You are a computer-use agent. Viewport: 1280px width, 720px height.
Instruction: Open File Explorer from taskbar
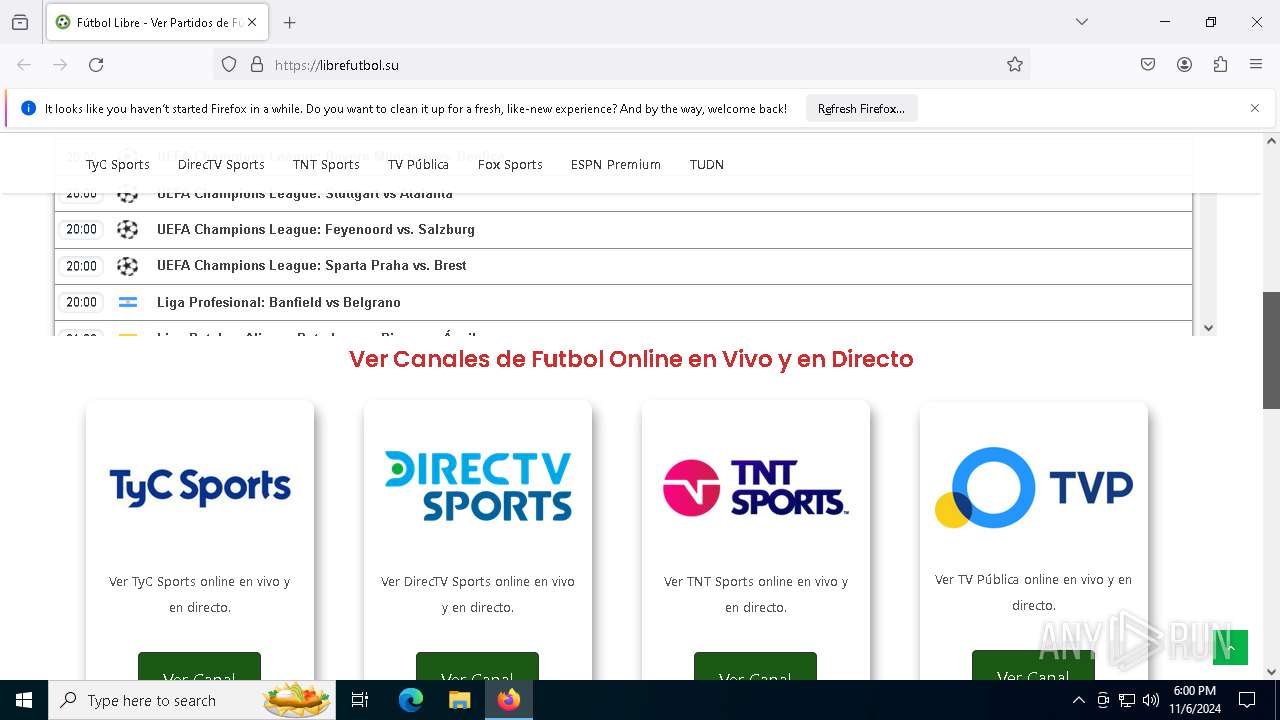tap(459, 700)
